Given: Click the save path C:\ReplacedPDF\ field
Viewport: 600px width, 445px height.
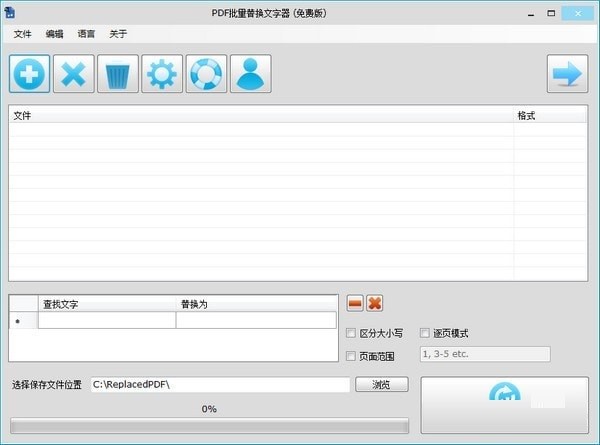Looking at the screenshot, I should point(220,385).
